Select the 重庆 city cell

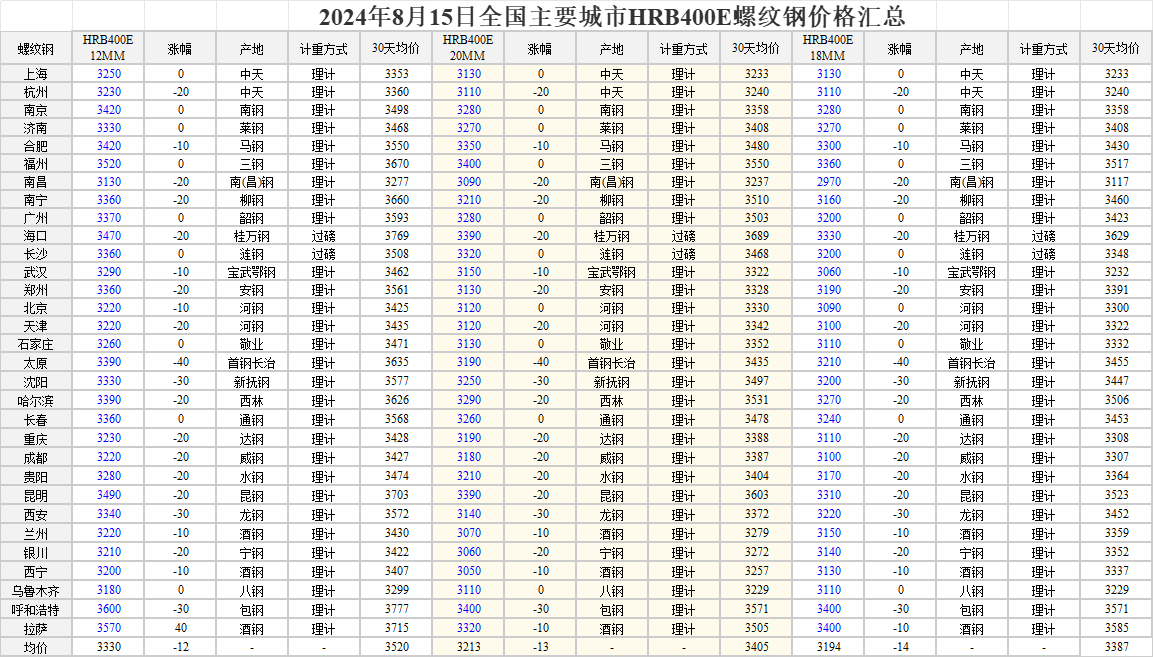(x=36, y=438)
